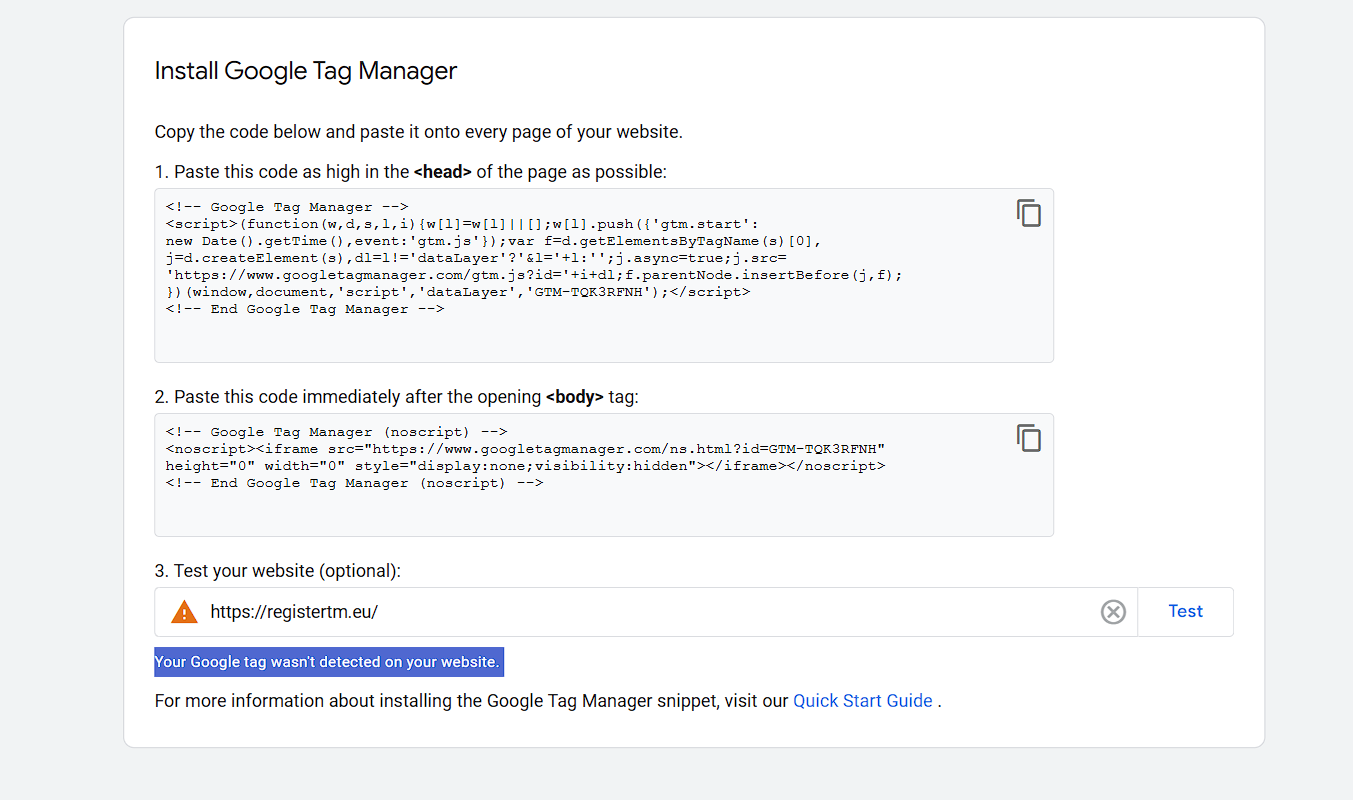The image size is (1353, 800).
Task: Copy the body noscript code snippet
Action: click(1029, 438)
